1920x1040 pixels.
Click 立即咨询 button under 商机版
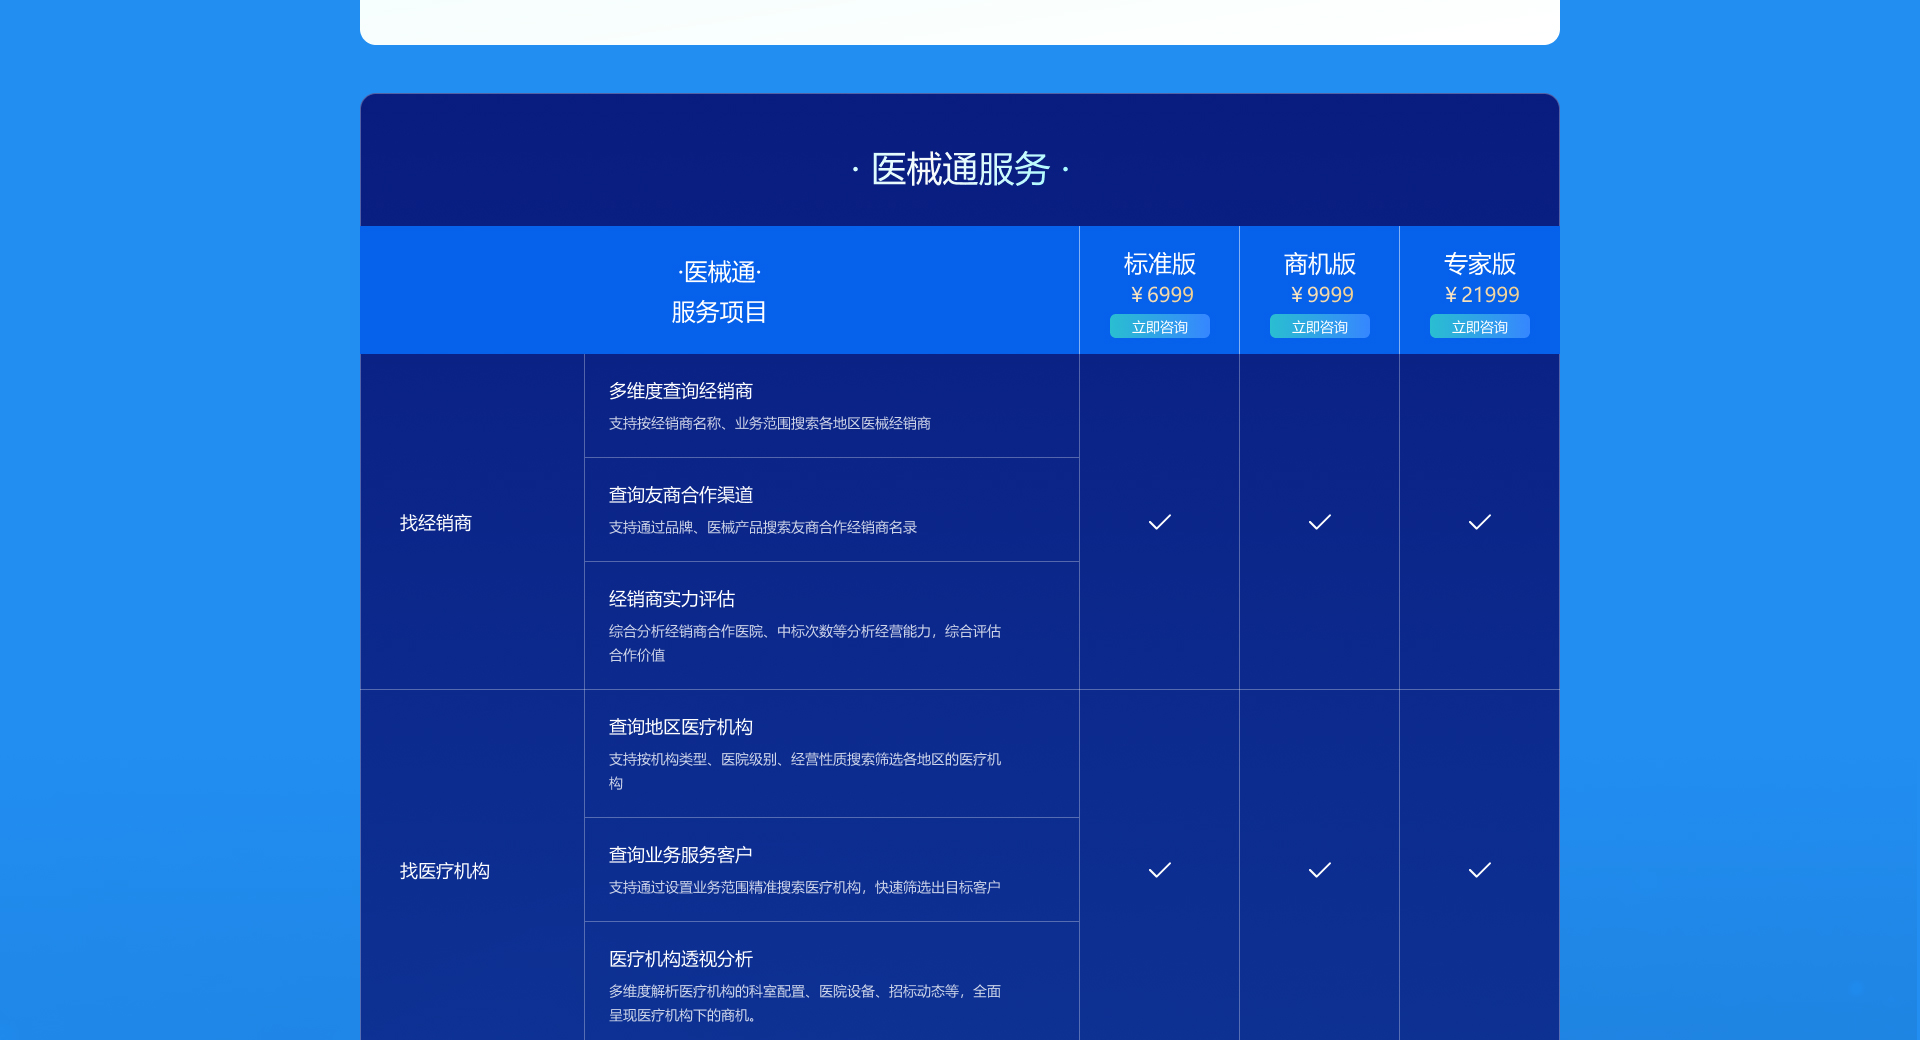pyautogui.click(x=1319, y=327)
